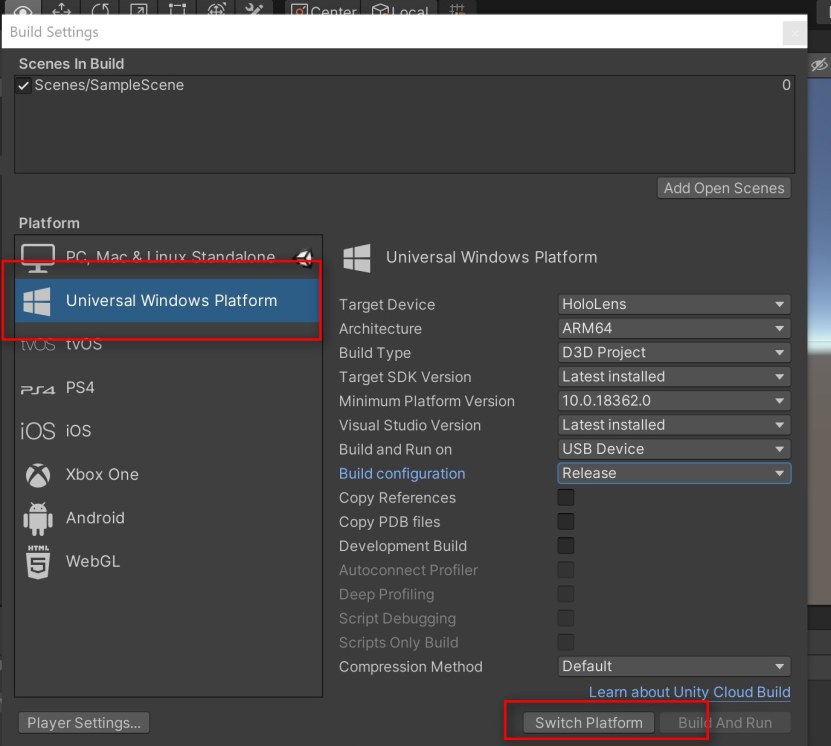The image size is (831, 746).
Task: Toggle the Local handle rotation button
Action: [400, 10]
